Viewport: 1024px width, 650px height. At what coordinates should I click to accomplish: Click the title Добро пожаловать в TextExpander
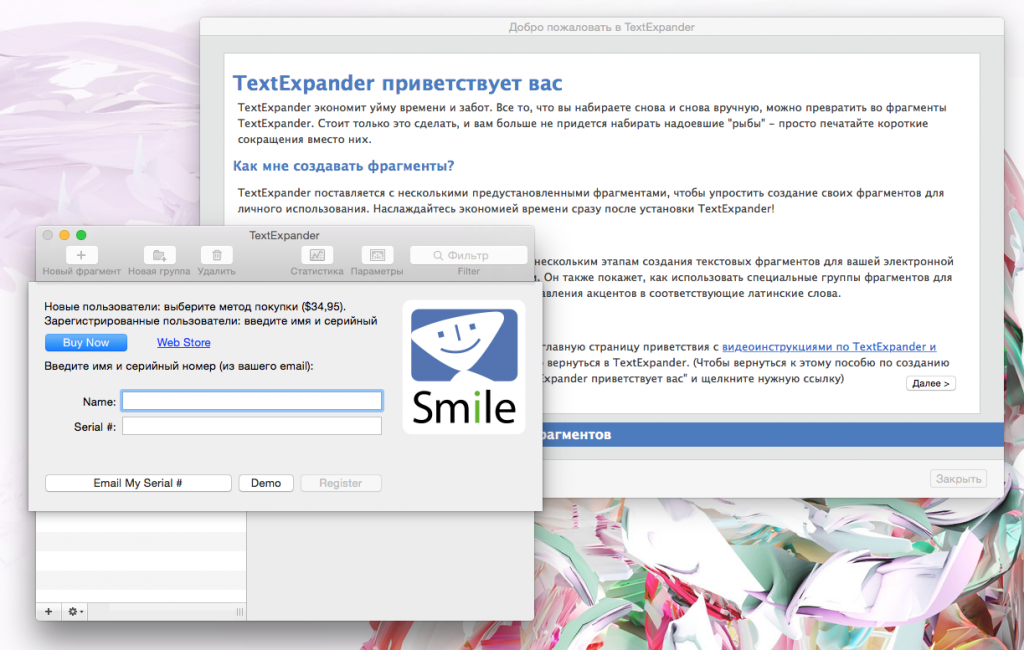(601, 27)
